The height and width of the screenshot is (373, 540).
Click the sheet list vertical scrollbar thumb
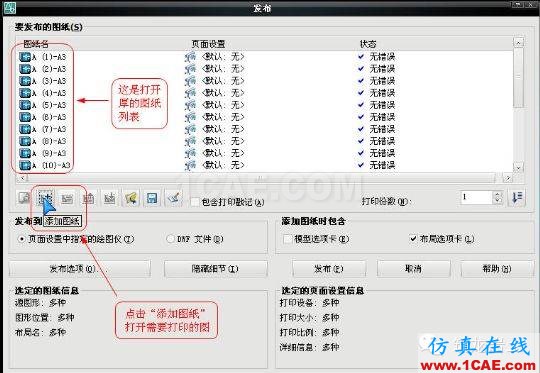tap(518, 77)
